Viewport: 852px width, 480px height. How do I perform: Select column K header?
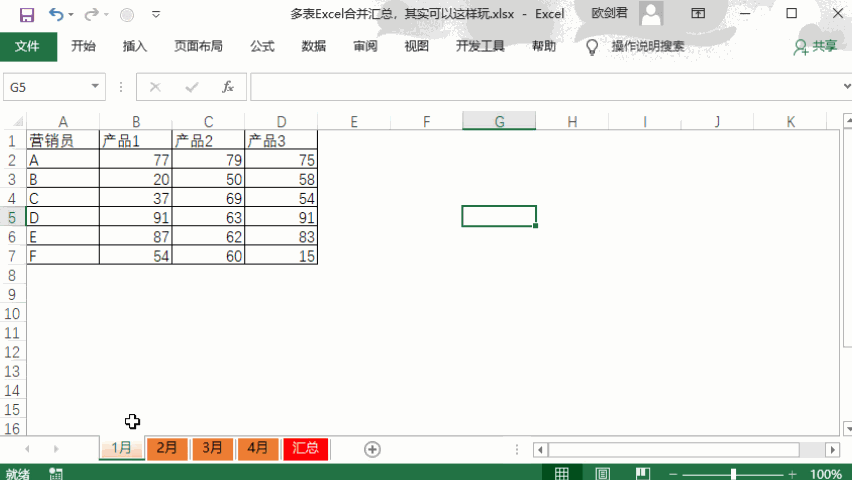[791, 121]
